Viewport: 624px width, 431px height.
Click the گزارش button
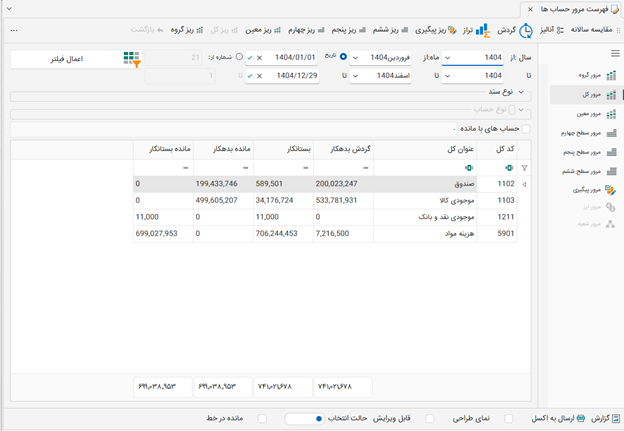[x=605, y=419]
